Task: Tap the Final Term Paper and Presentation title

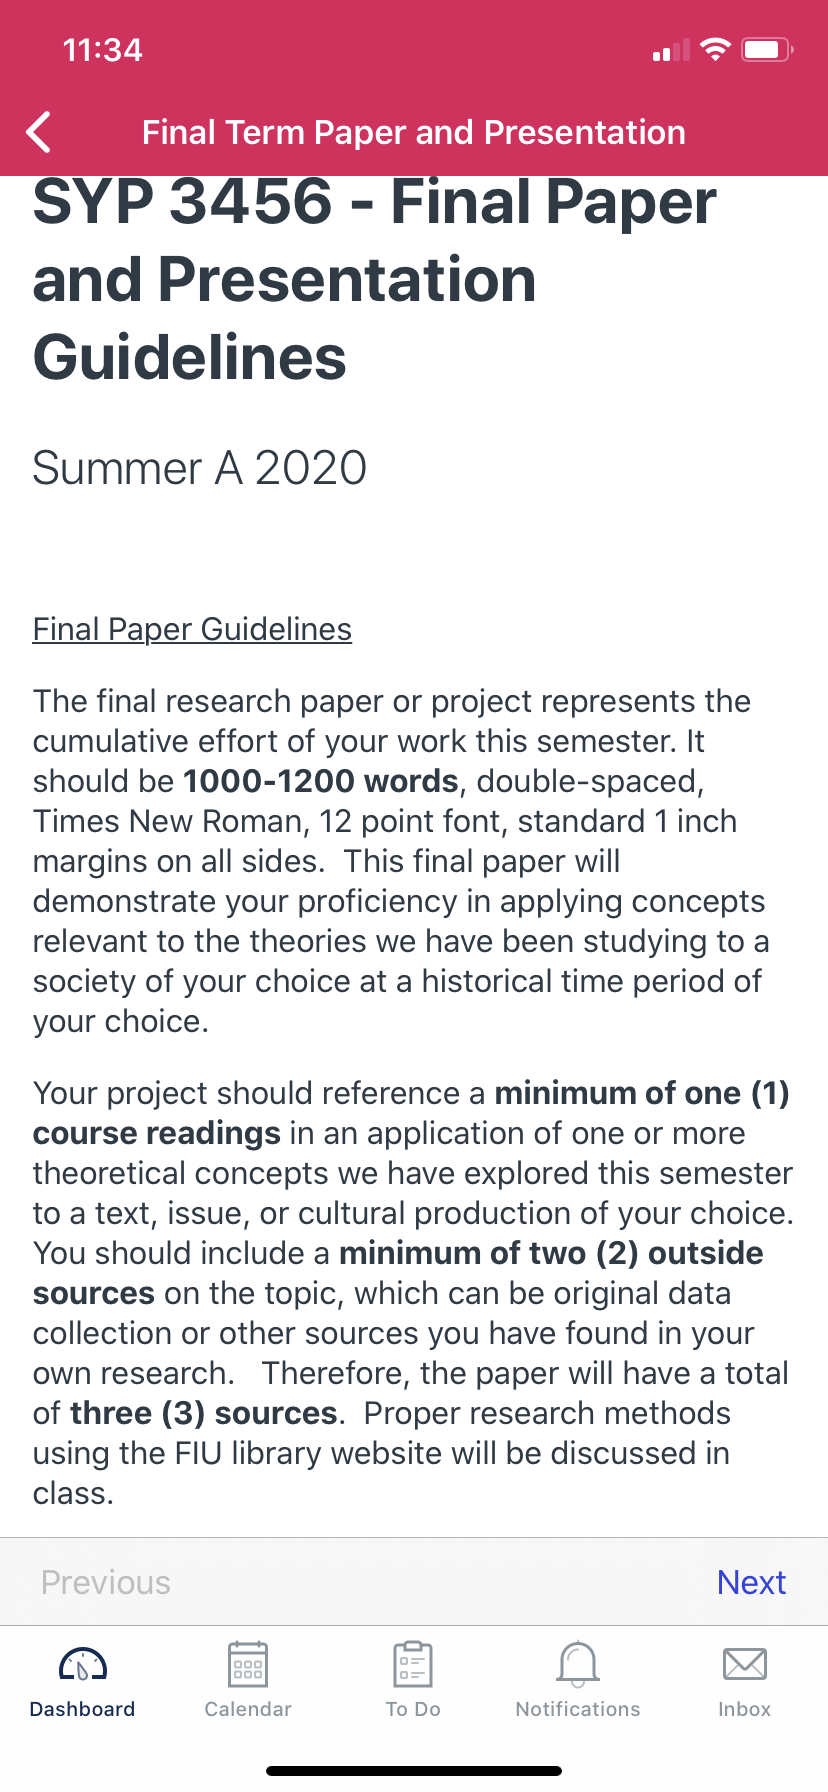Action: [x=414, y=132]
